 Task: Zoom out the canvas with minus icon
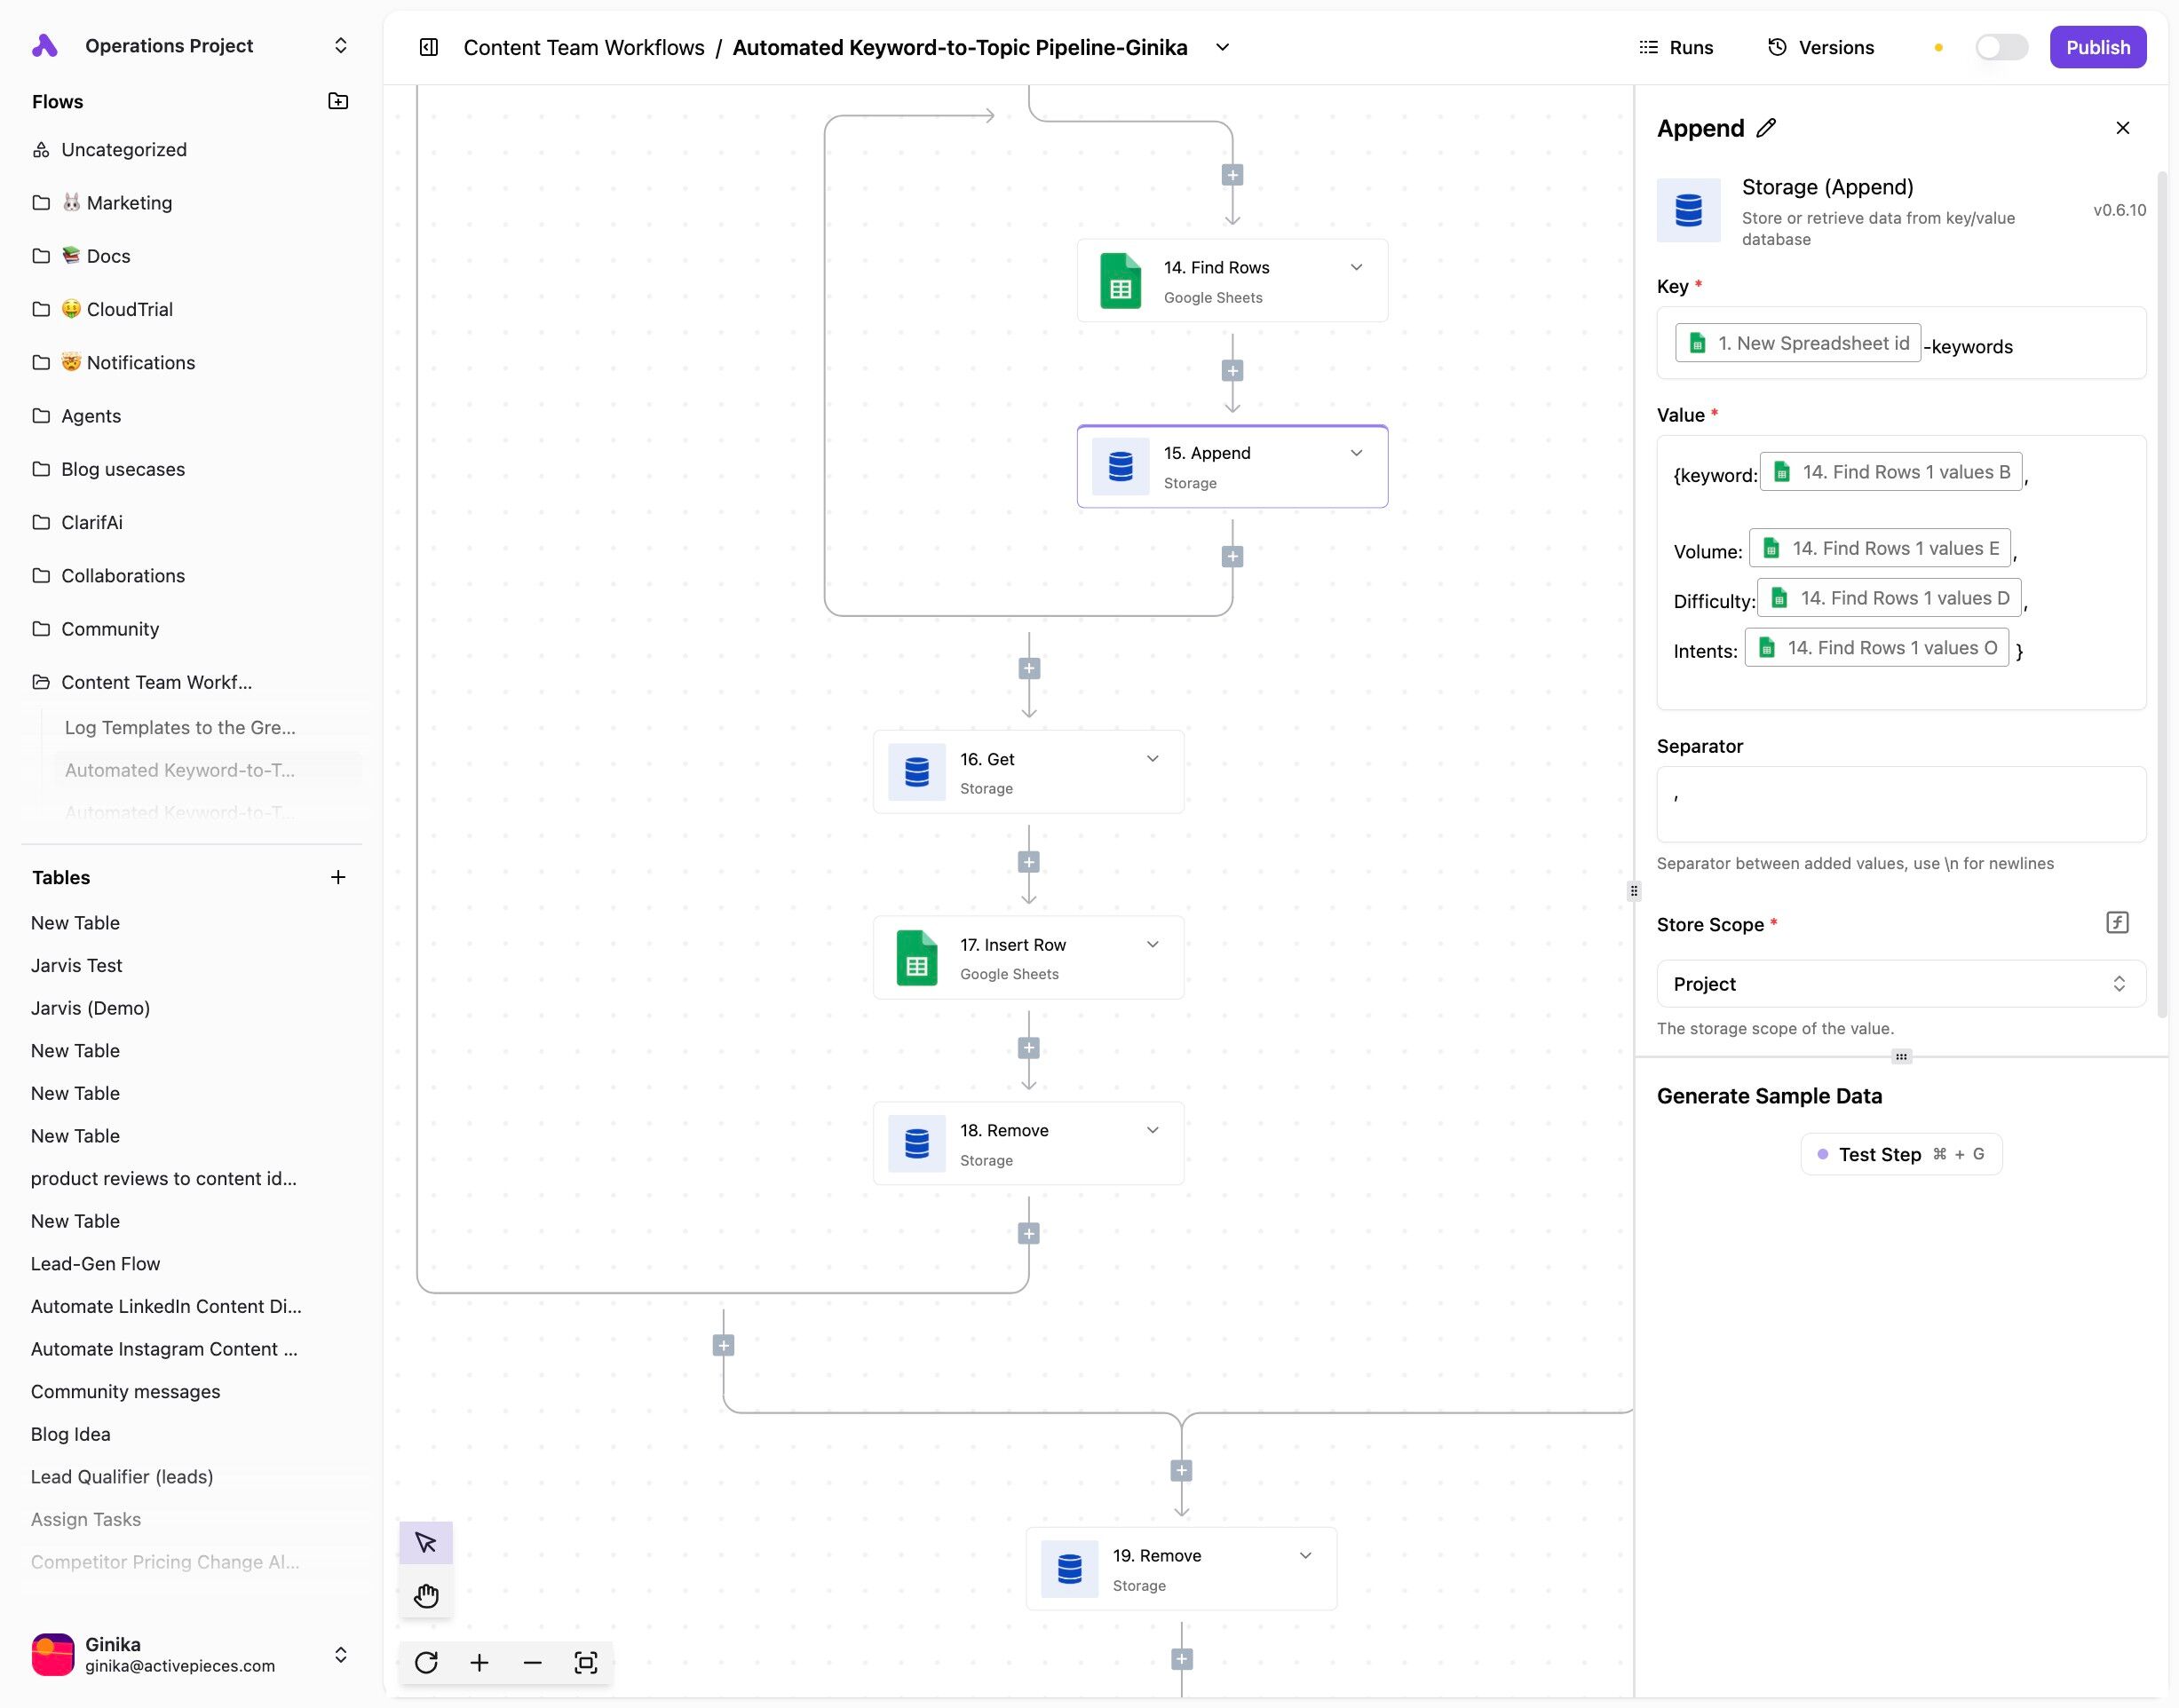pyautogui.click(x=532, y=1662)
